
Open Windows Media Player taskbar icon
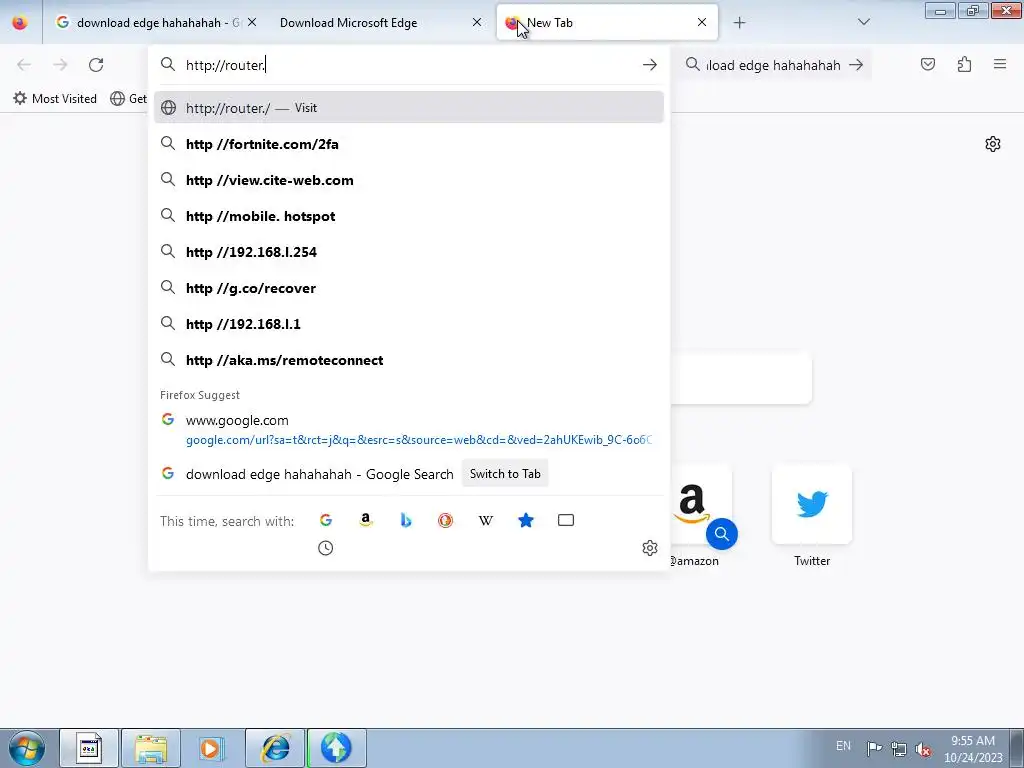point(211,748)
